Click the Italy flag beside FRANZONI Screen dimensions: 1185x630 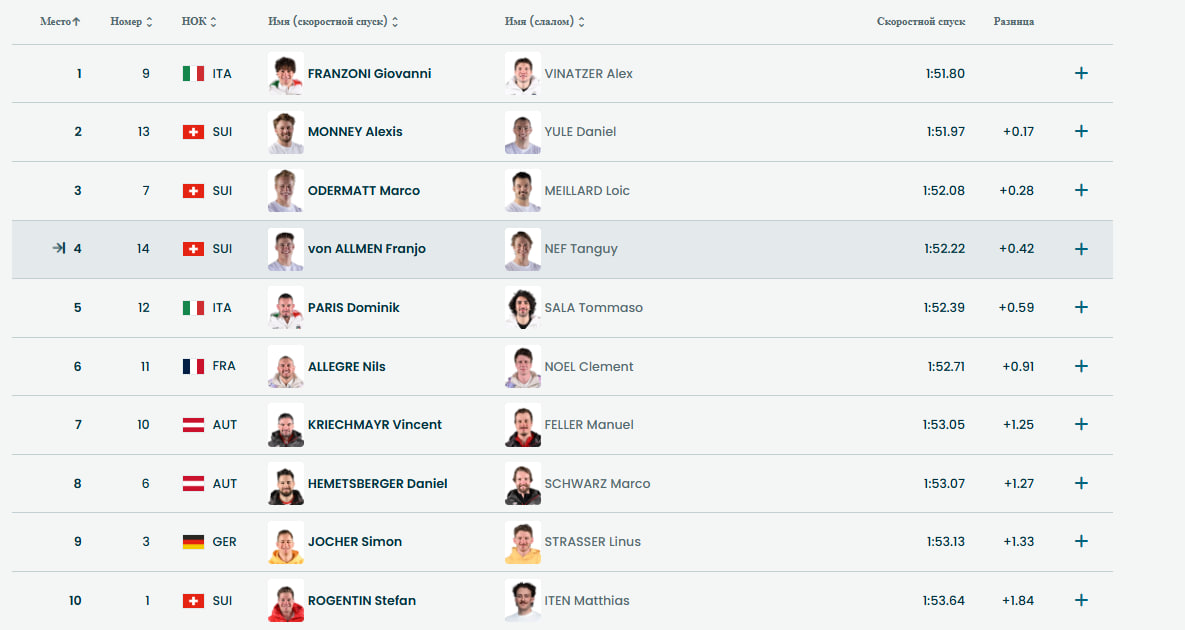coord(193,73)
